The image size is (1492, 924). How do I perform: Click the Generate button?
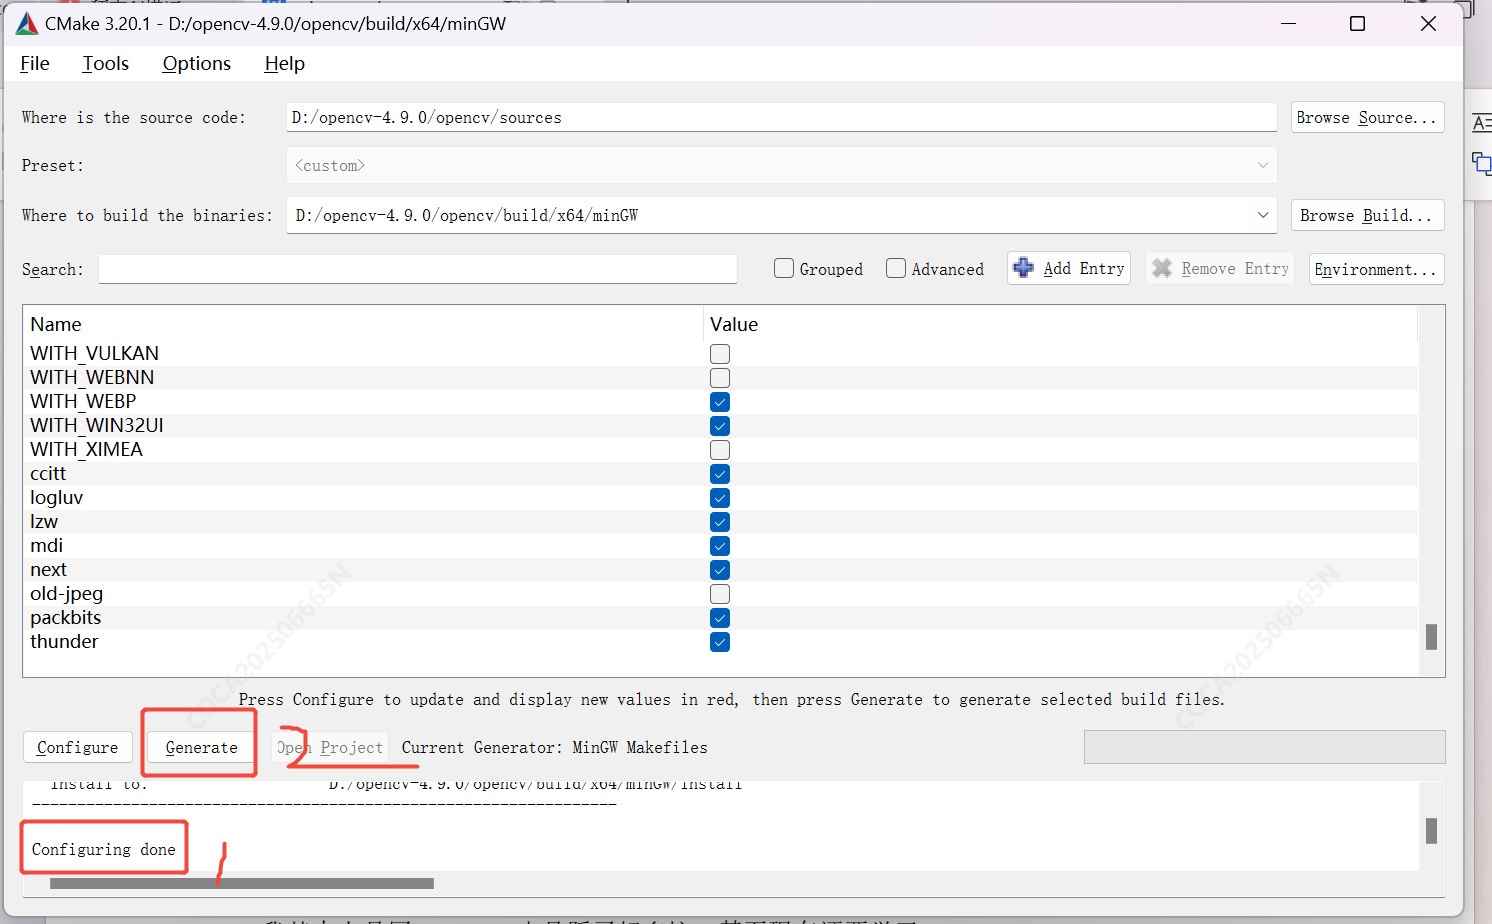click(x=202, y=747)
